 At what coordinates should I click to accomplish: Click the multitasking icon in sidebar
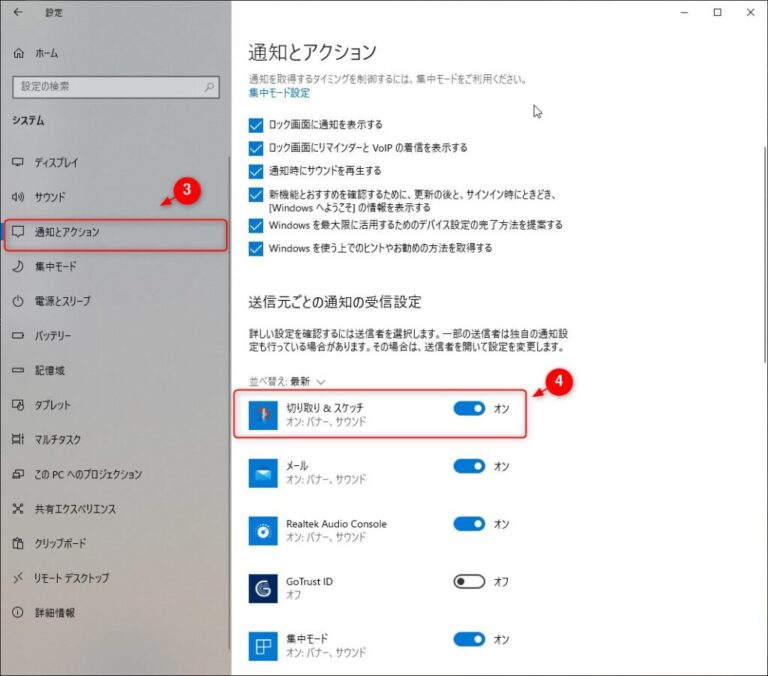(x=18, y=439)
